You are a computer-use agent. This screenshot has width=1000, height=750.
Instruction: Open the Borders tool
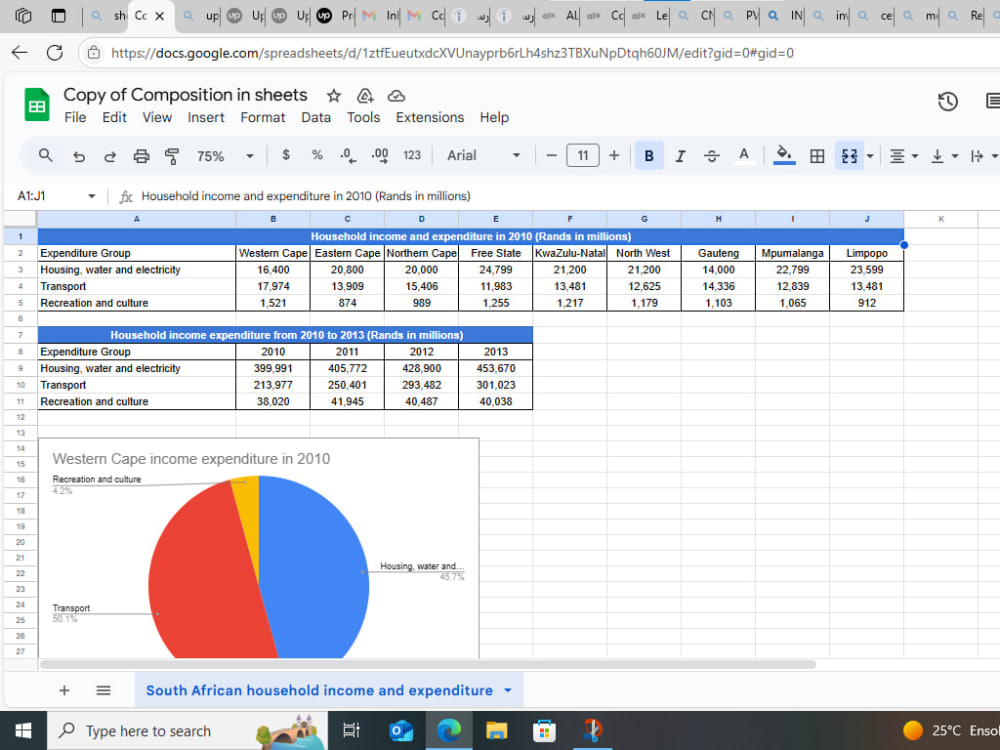click(x=817, y=156)
